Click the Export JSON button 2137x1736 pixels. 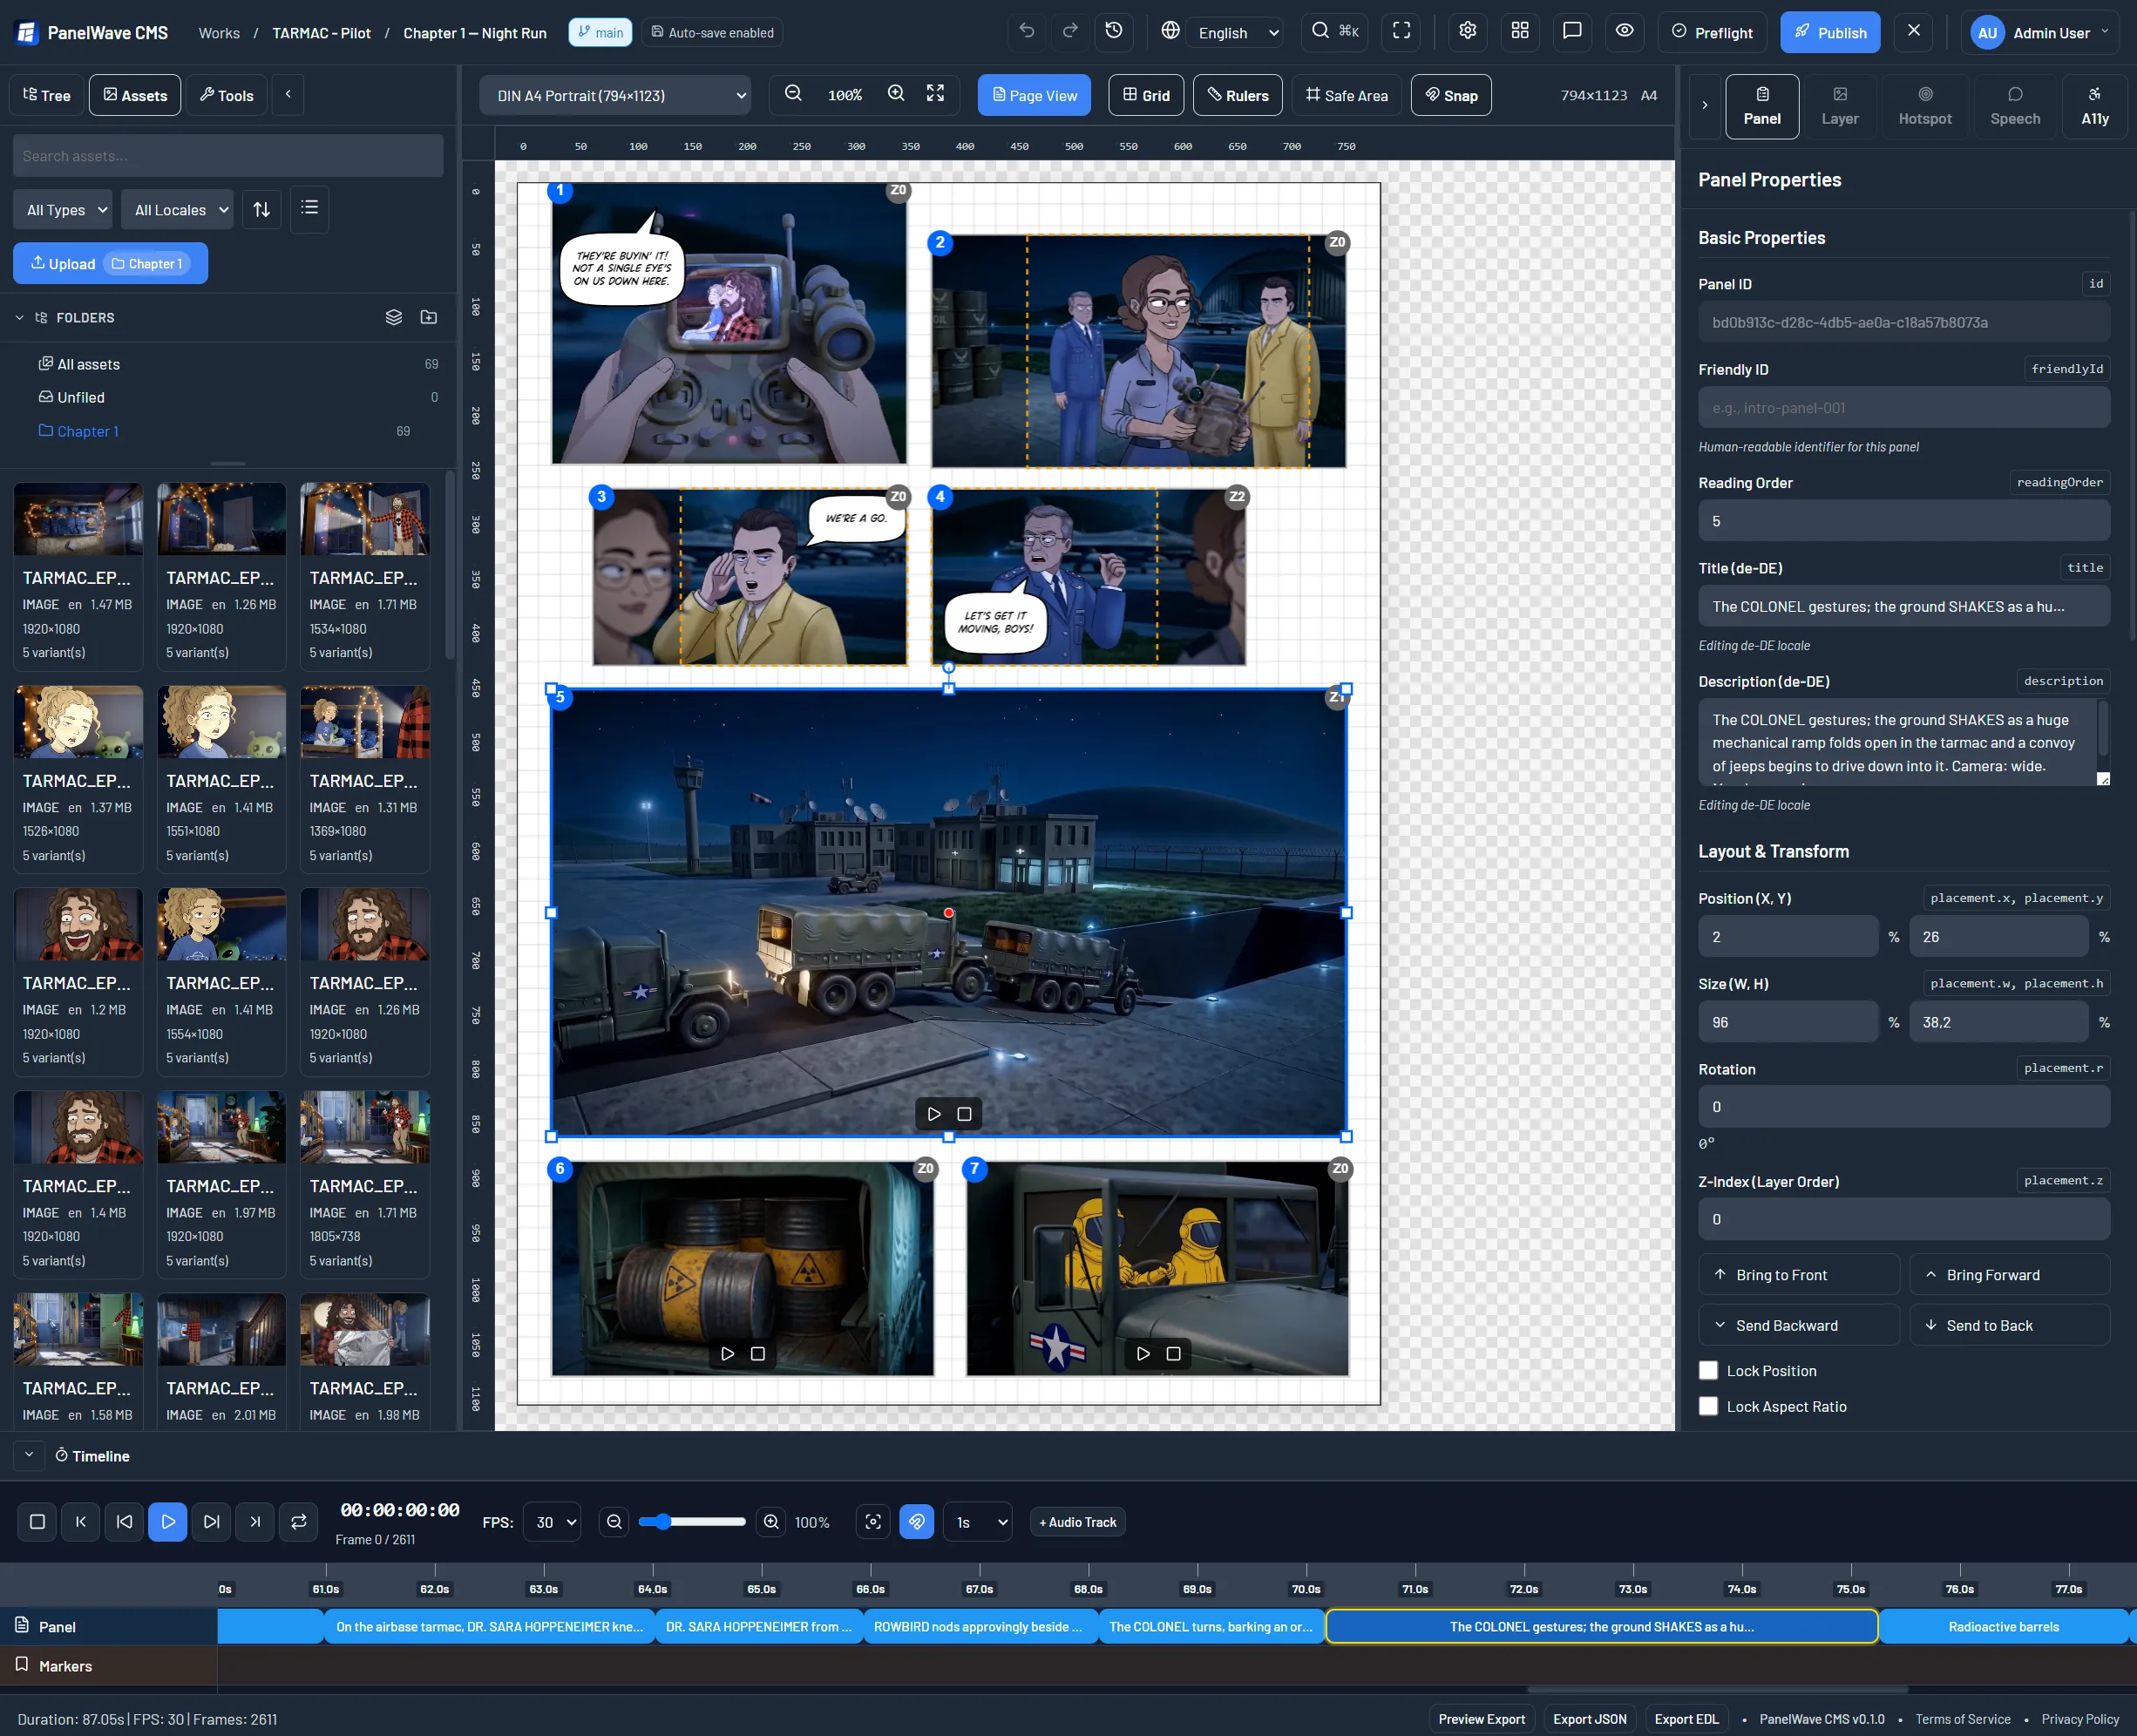coord(1590,1720)
